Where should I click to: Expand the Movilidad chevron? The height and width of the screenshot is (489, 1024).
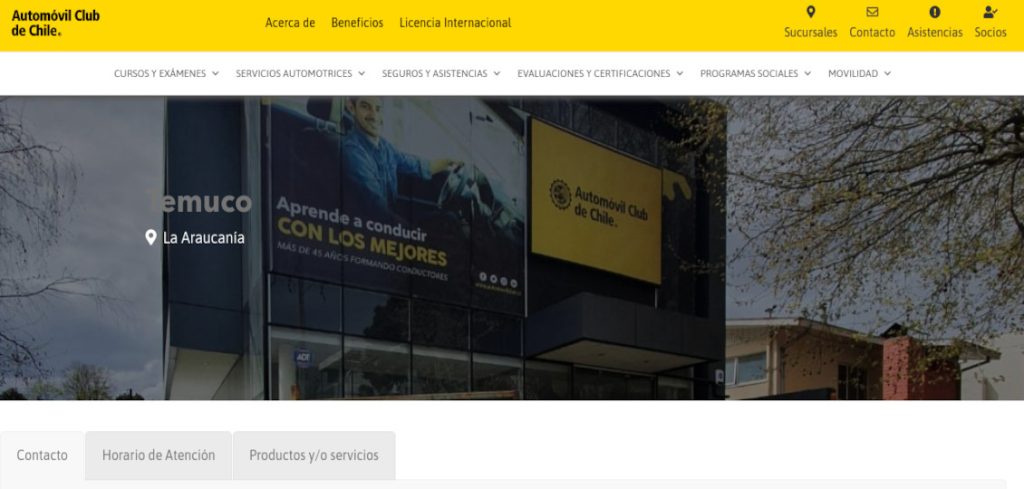click(x=887, y=74)
